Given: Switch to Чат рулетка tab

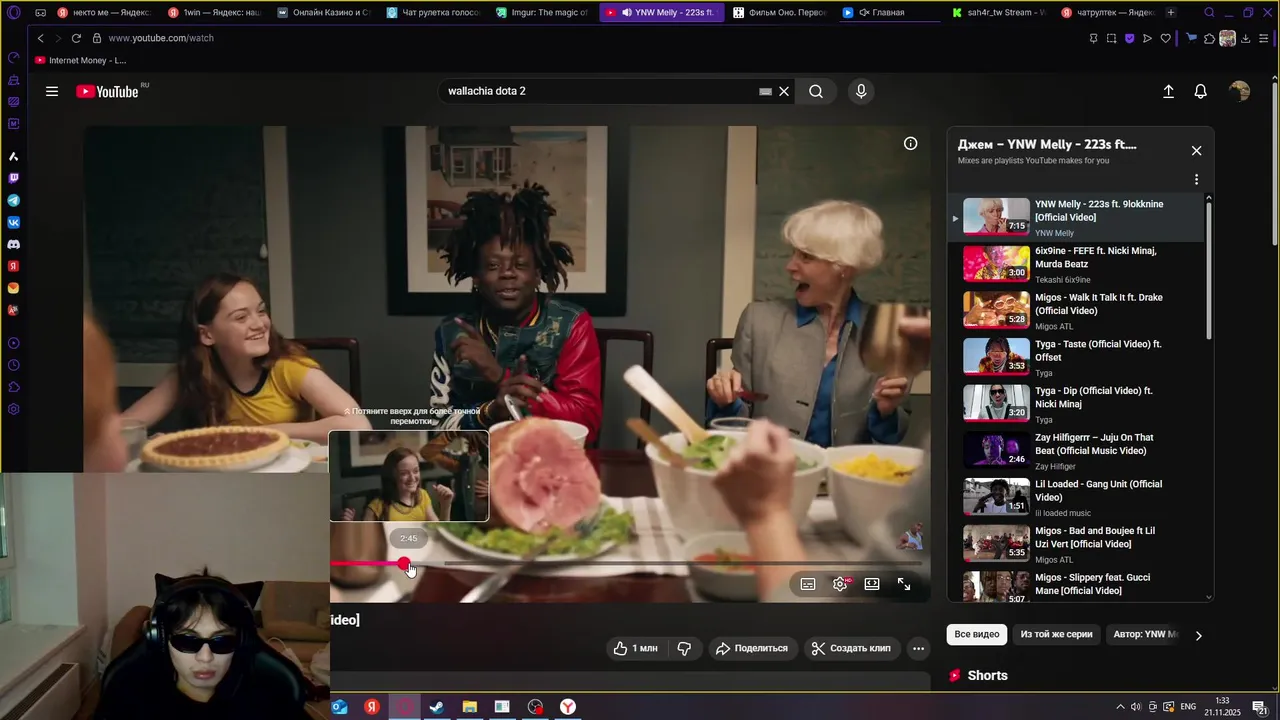Looking at the screenshot, I should tap(435, 13).
